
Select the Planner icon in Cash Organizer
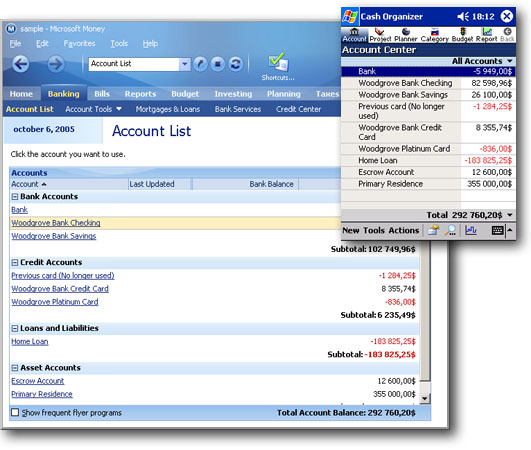point(406,35)
